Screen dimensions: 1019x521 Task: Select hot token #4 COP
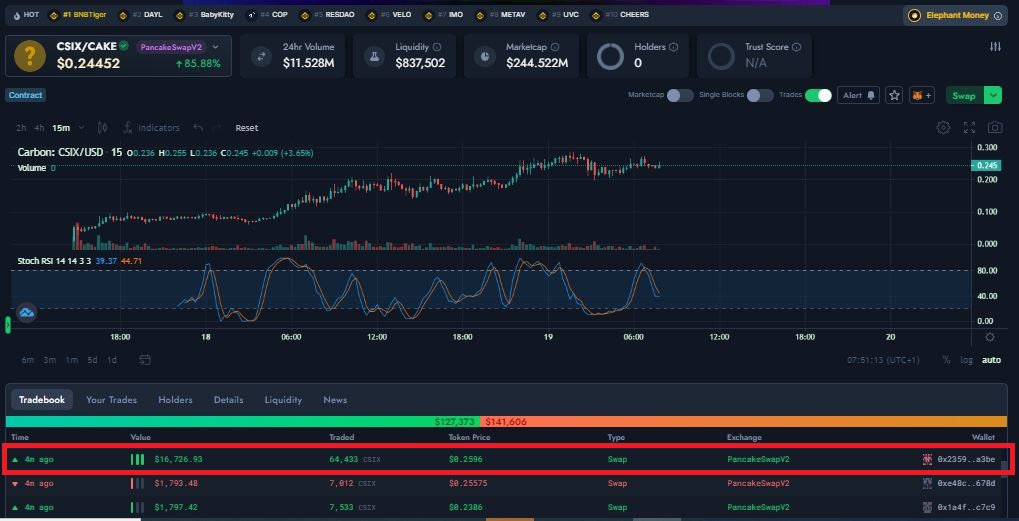point(268,14)
